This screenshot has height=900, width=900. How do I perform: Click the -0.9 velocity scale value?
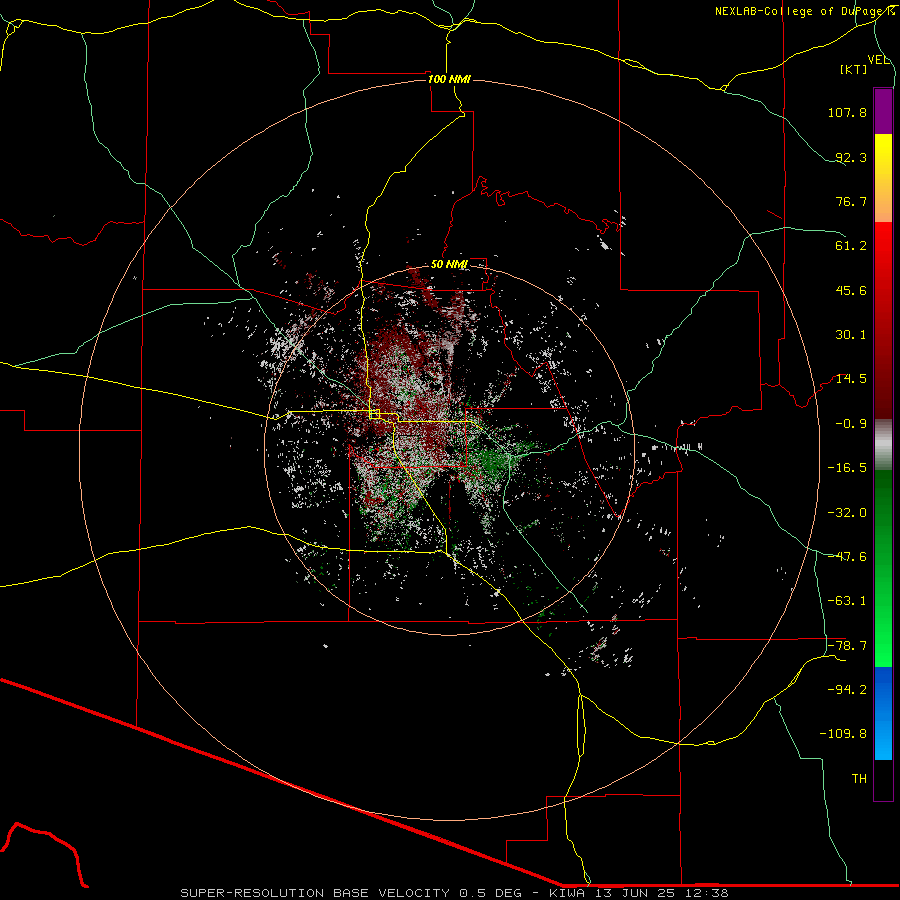tap(851, 424)
